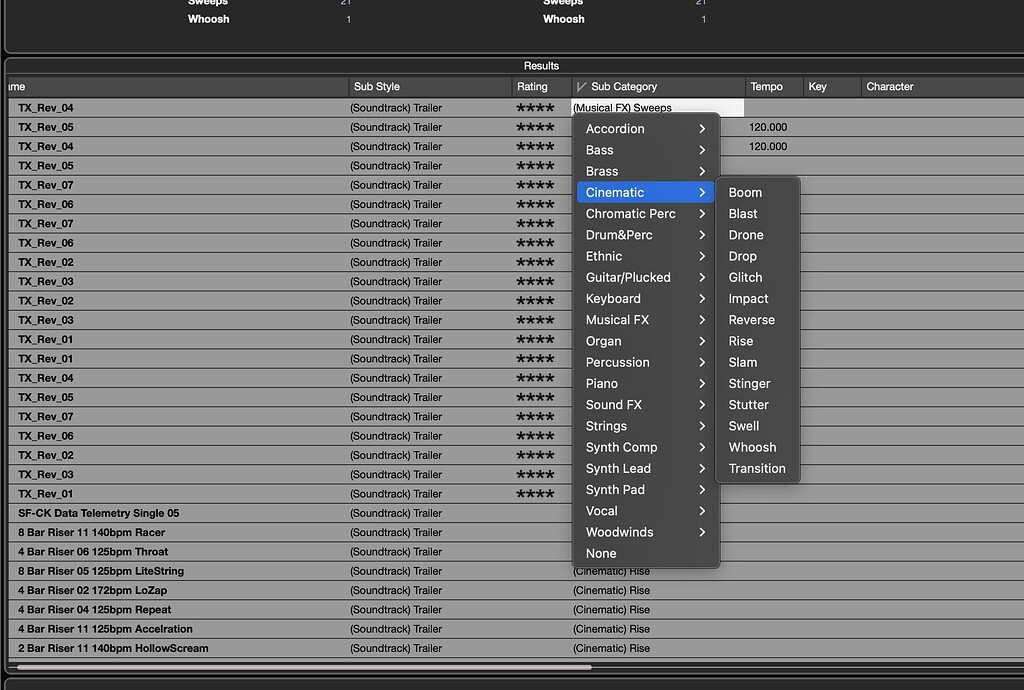The width and height of the screenshot is (1024, 690).
Task: Click the Rating column header
Action: [x=540, y=86]
